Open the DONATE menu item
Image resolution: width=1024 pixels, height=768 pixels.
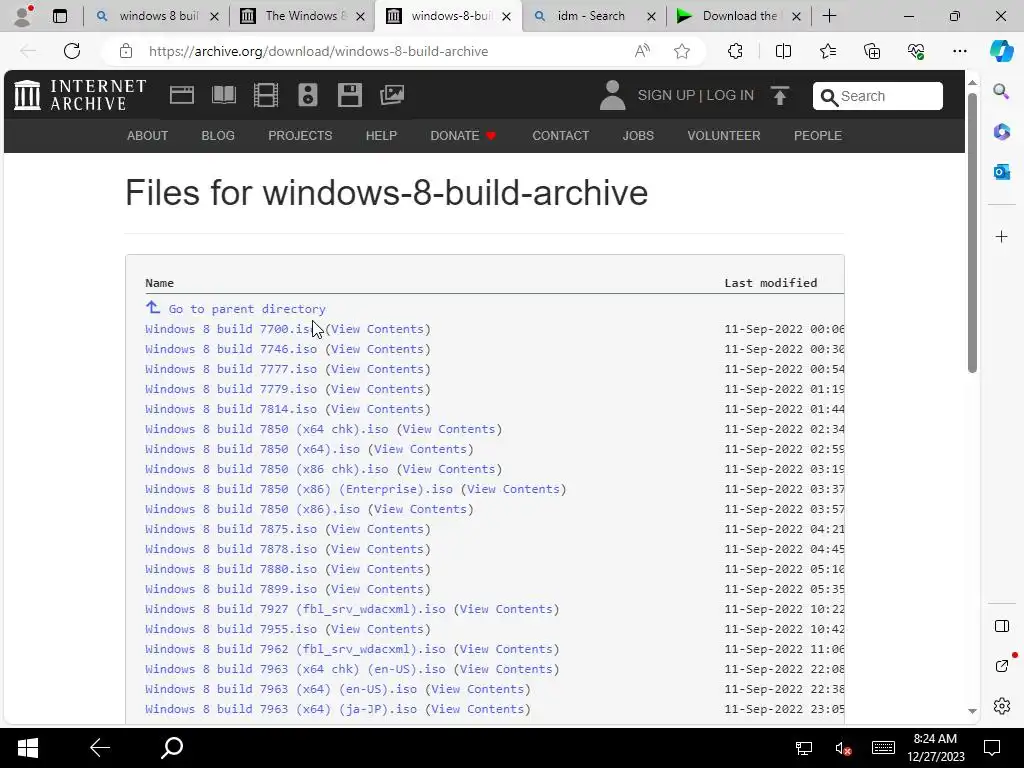pyautogui.click(x=464, y=136)
